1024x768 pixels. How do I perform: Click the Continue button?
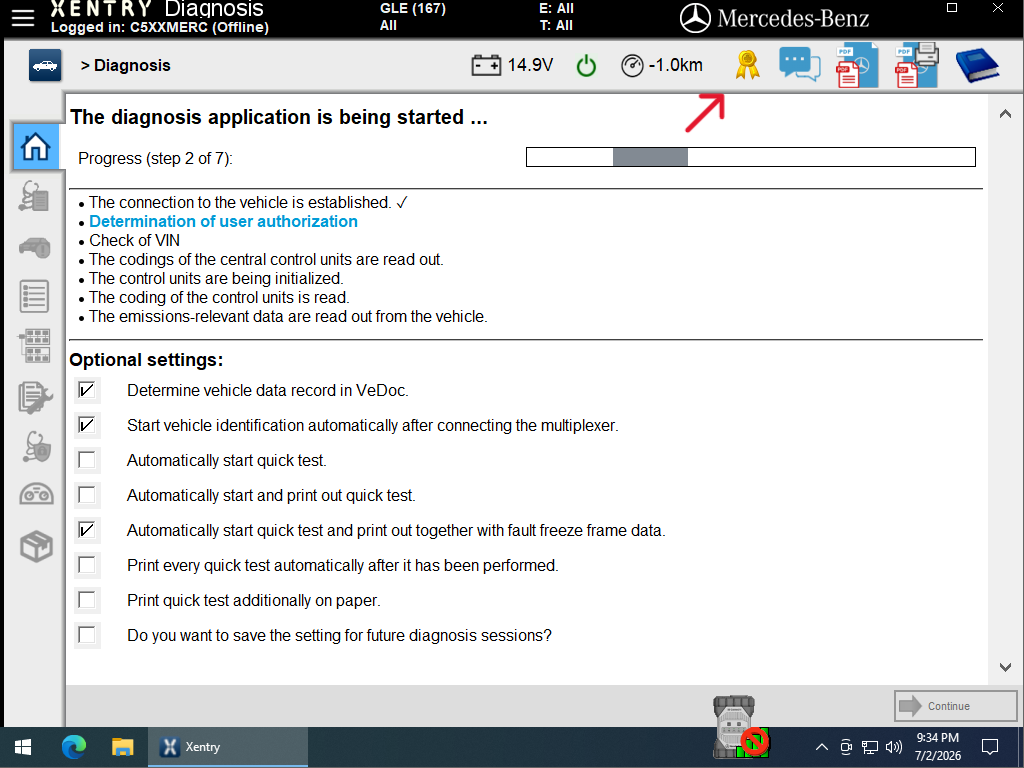[x=955, y=706]
